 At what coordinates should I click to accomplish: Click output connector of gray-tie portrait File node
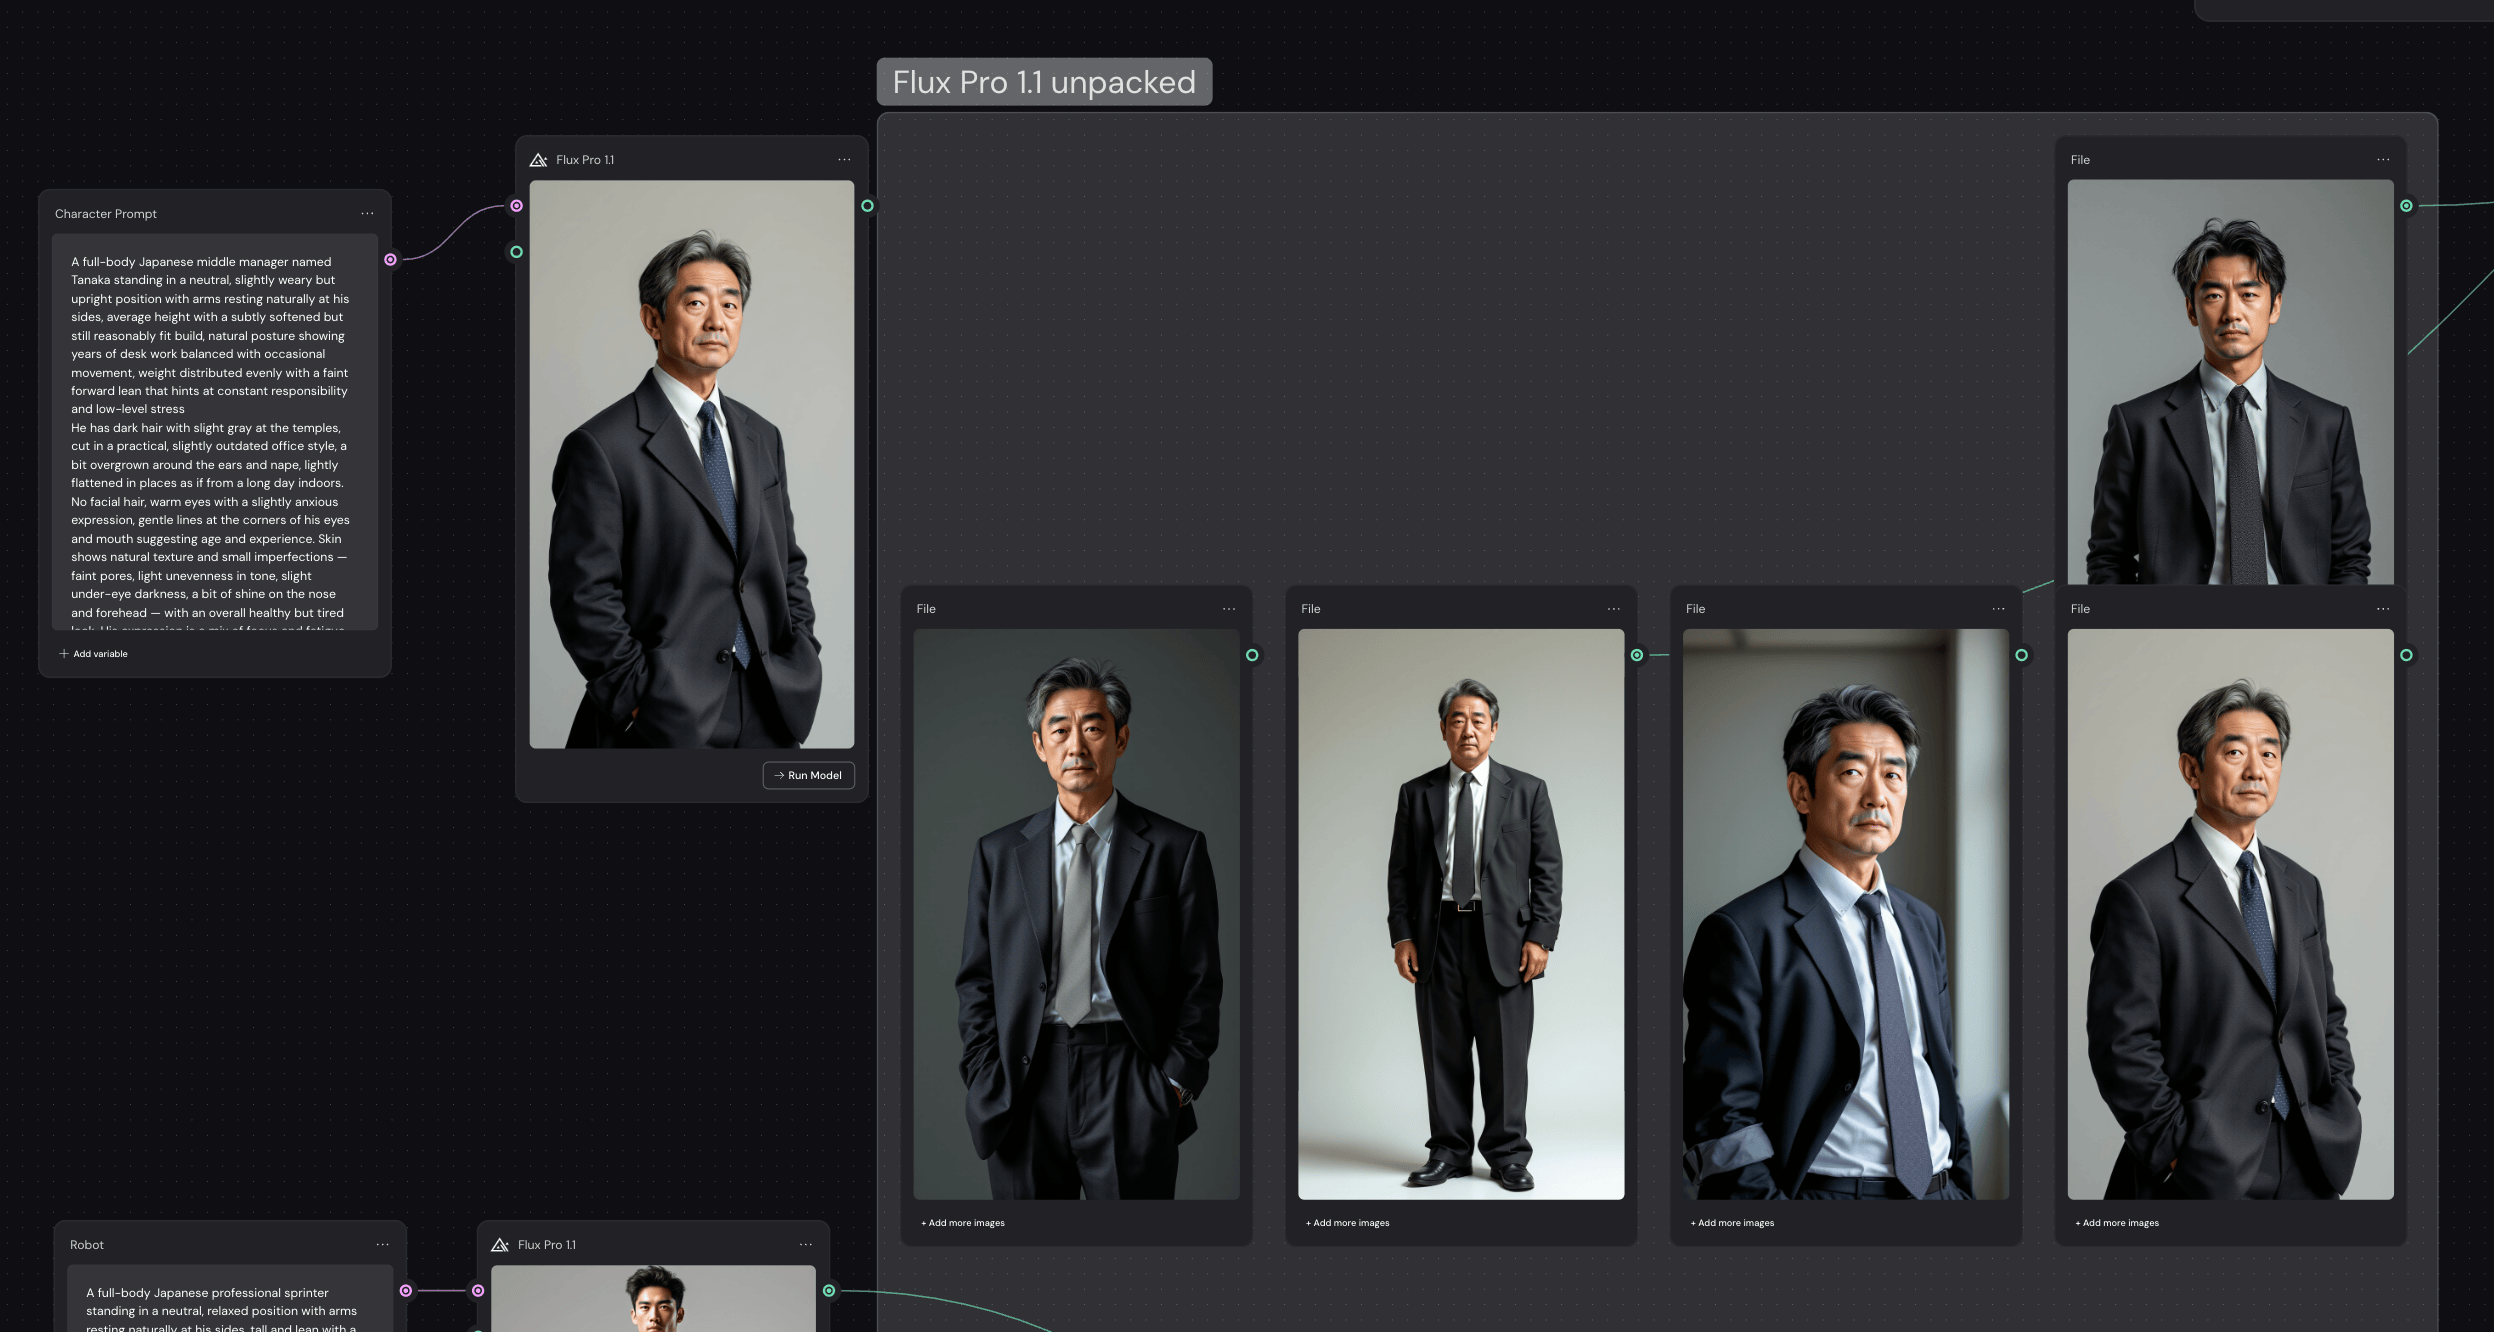(1252, 655)
